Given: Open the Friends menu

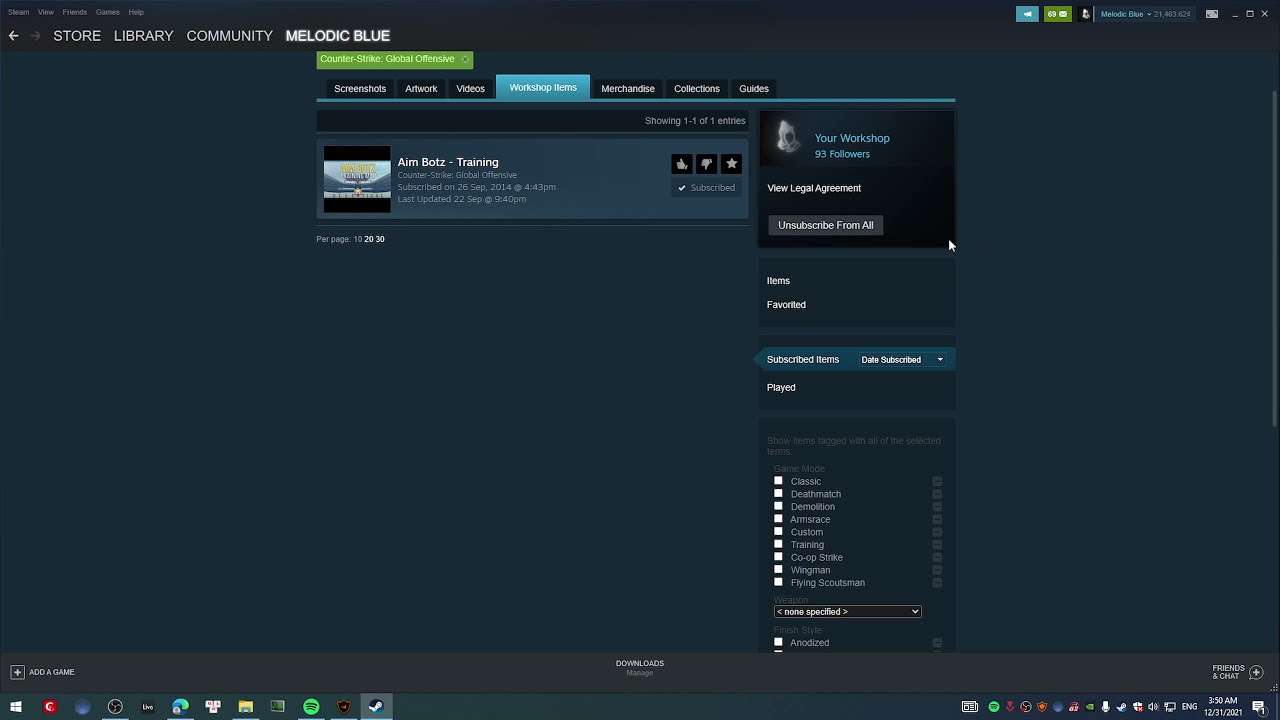Looking at the screenshot, I should point(75,12).
